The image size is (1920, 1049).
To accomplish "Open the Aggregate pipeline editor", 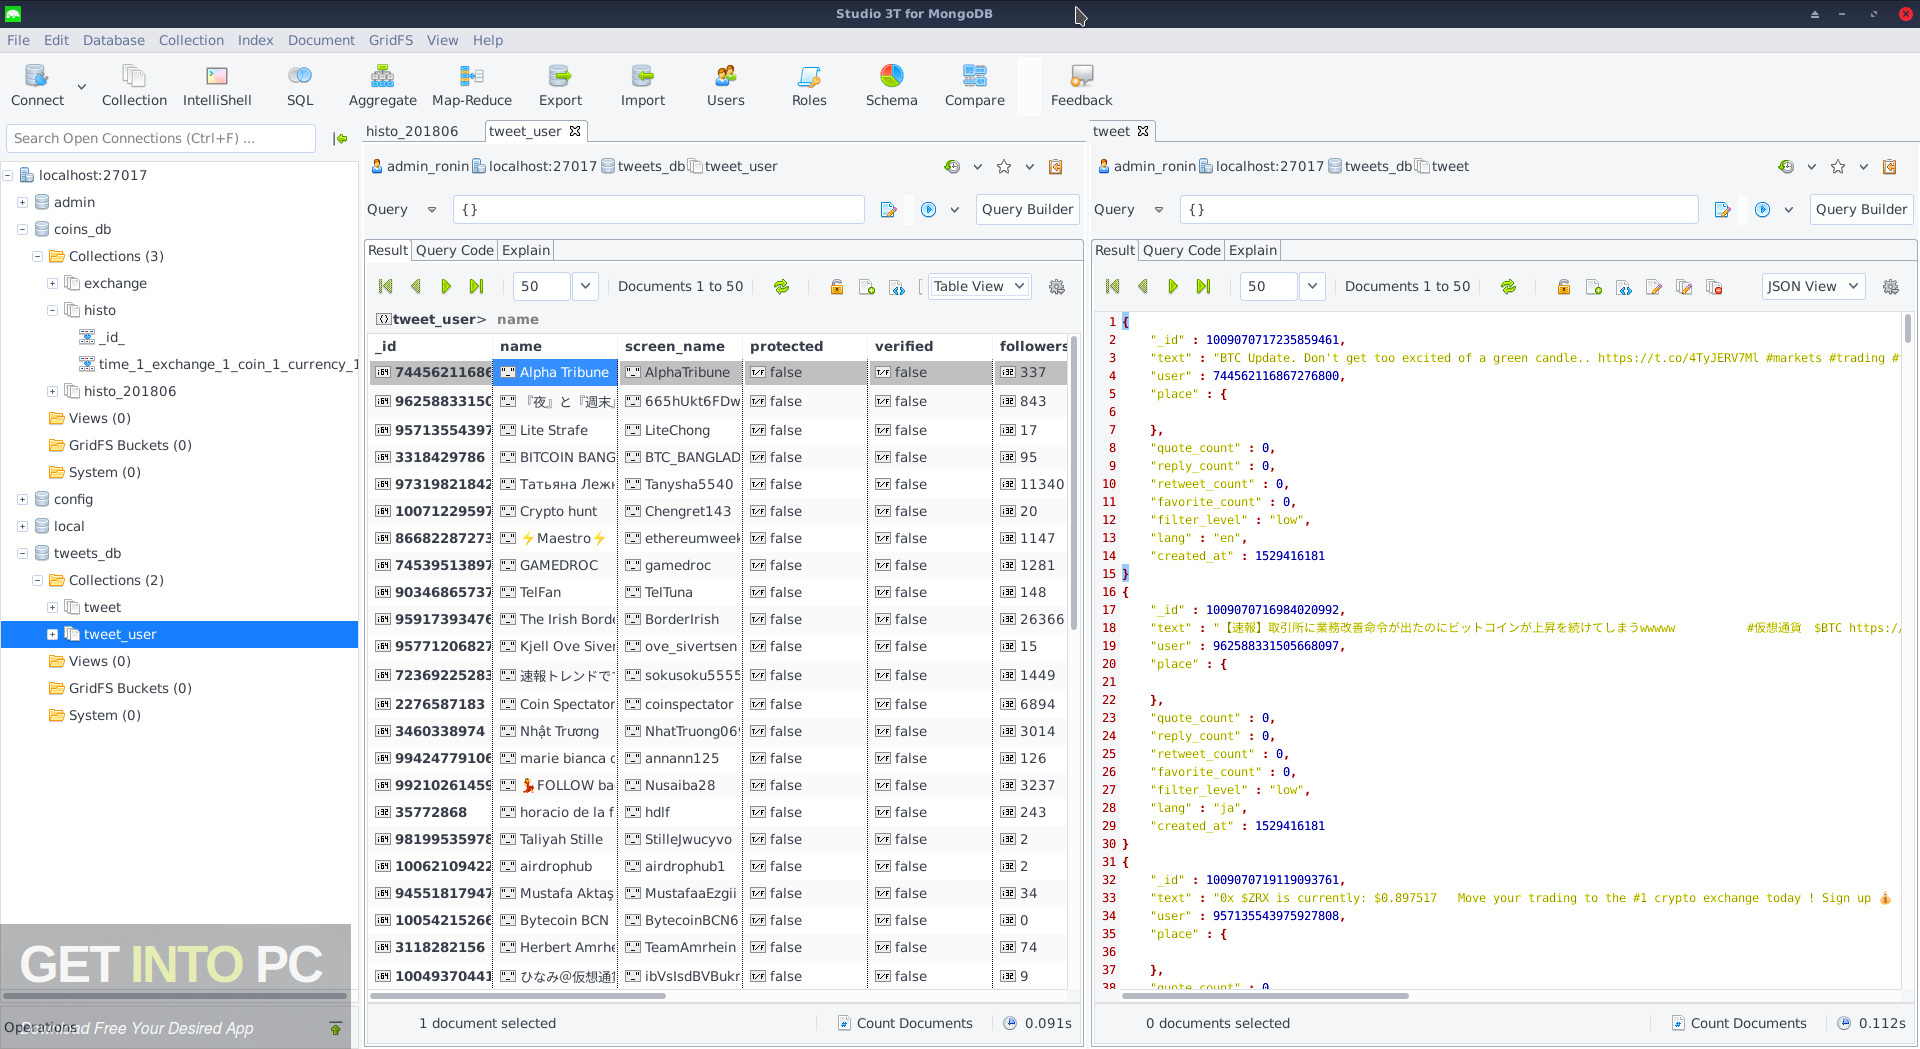I will [x=382, y=85].
